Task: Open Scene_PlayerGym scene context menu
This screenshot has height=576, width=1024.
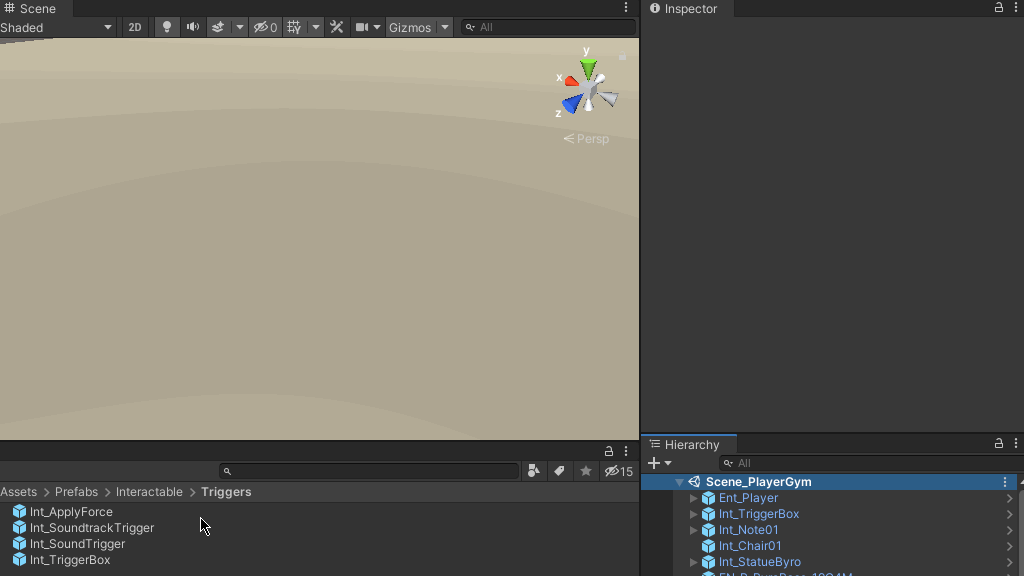Action: 1005,482
